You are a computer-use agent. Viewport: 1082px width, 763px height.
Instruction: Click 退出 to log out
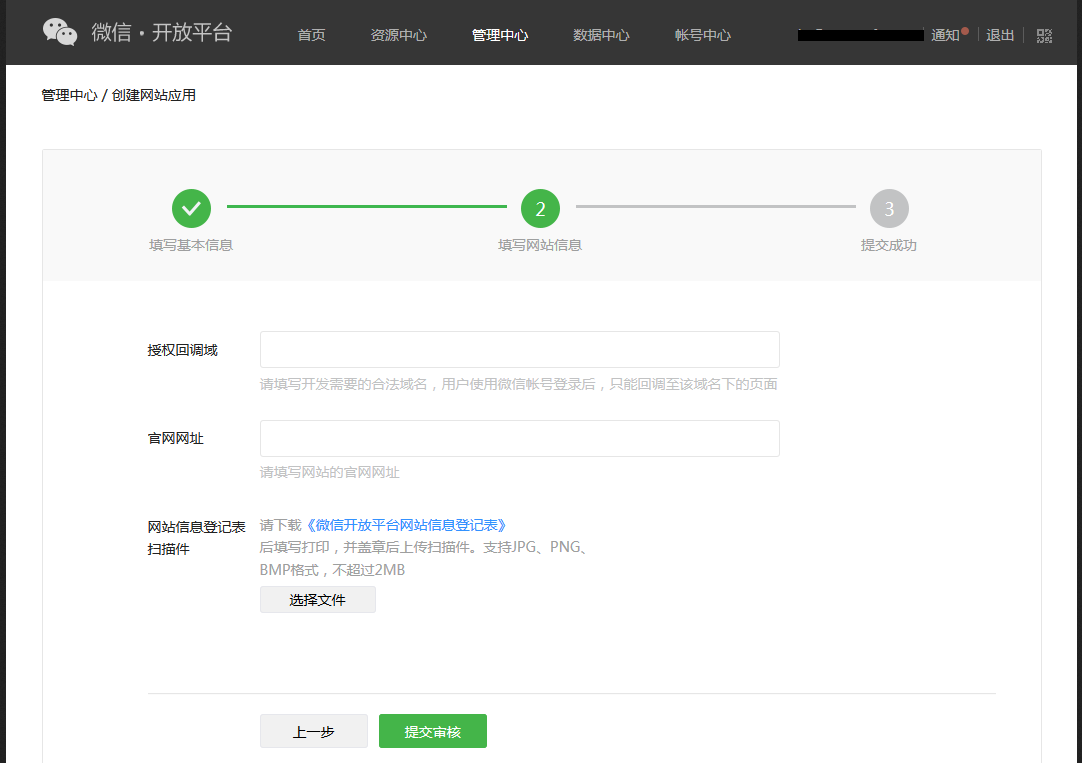tap(1000, 35)
